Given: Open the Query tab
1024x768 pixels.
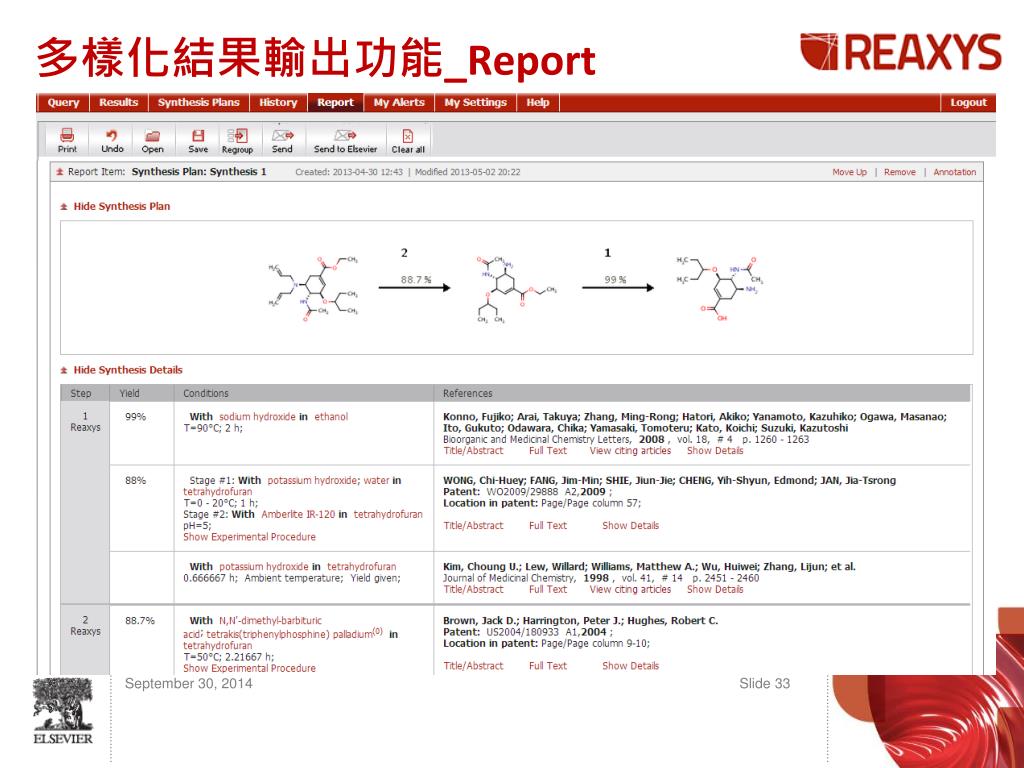Looking at the screenshot, I should click(63, 103).
